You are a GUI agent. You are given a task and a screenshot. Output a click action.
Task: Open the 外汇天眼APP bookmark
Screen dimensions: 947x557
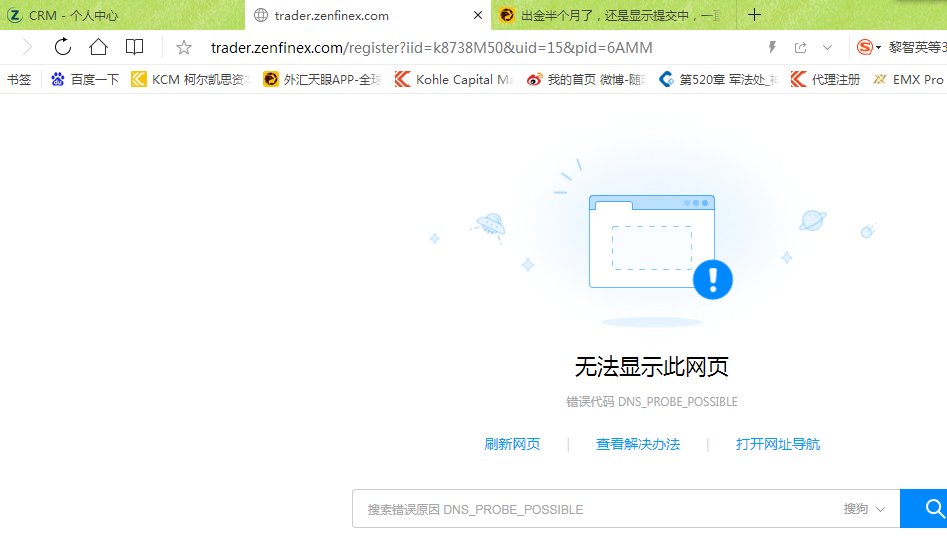tap(323, 79)
